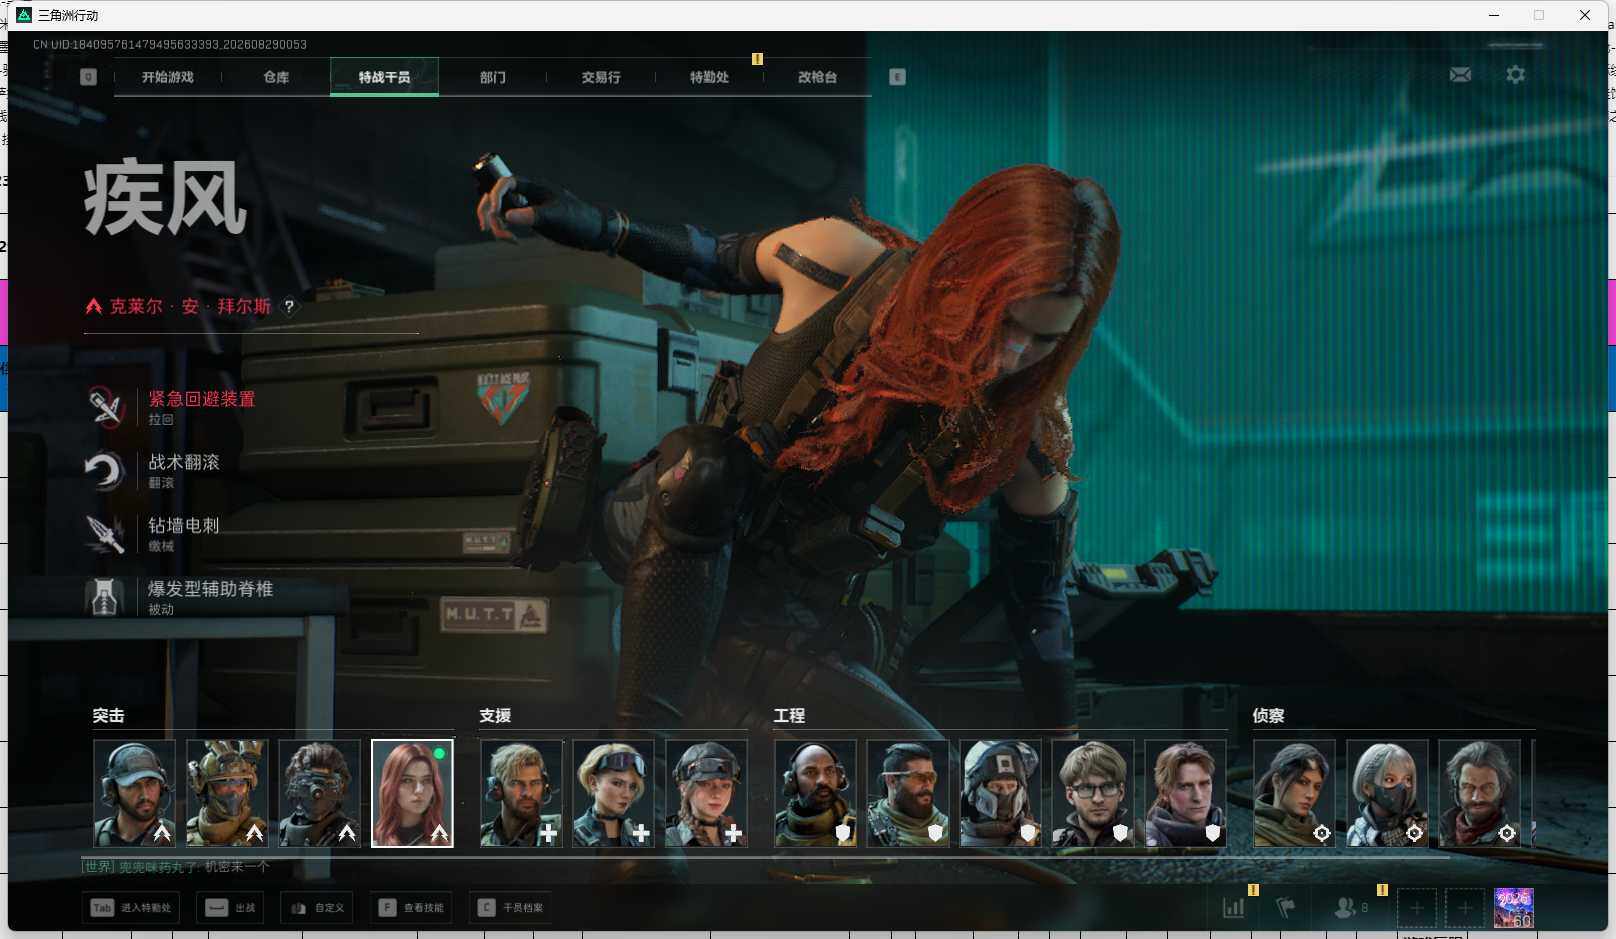Screen dimensions: 1616x939
Task: Select the 钻墙电刺 skill icon
Action: tap(105, 534)
